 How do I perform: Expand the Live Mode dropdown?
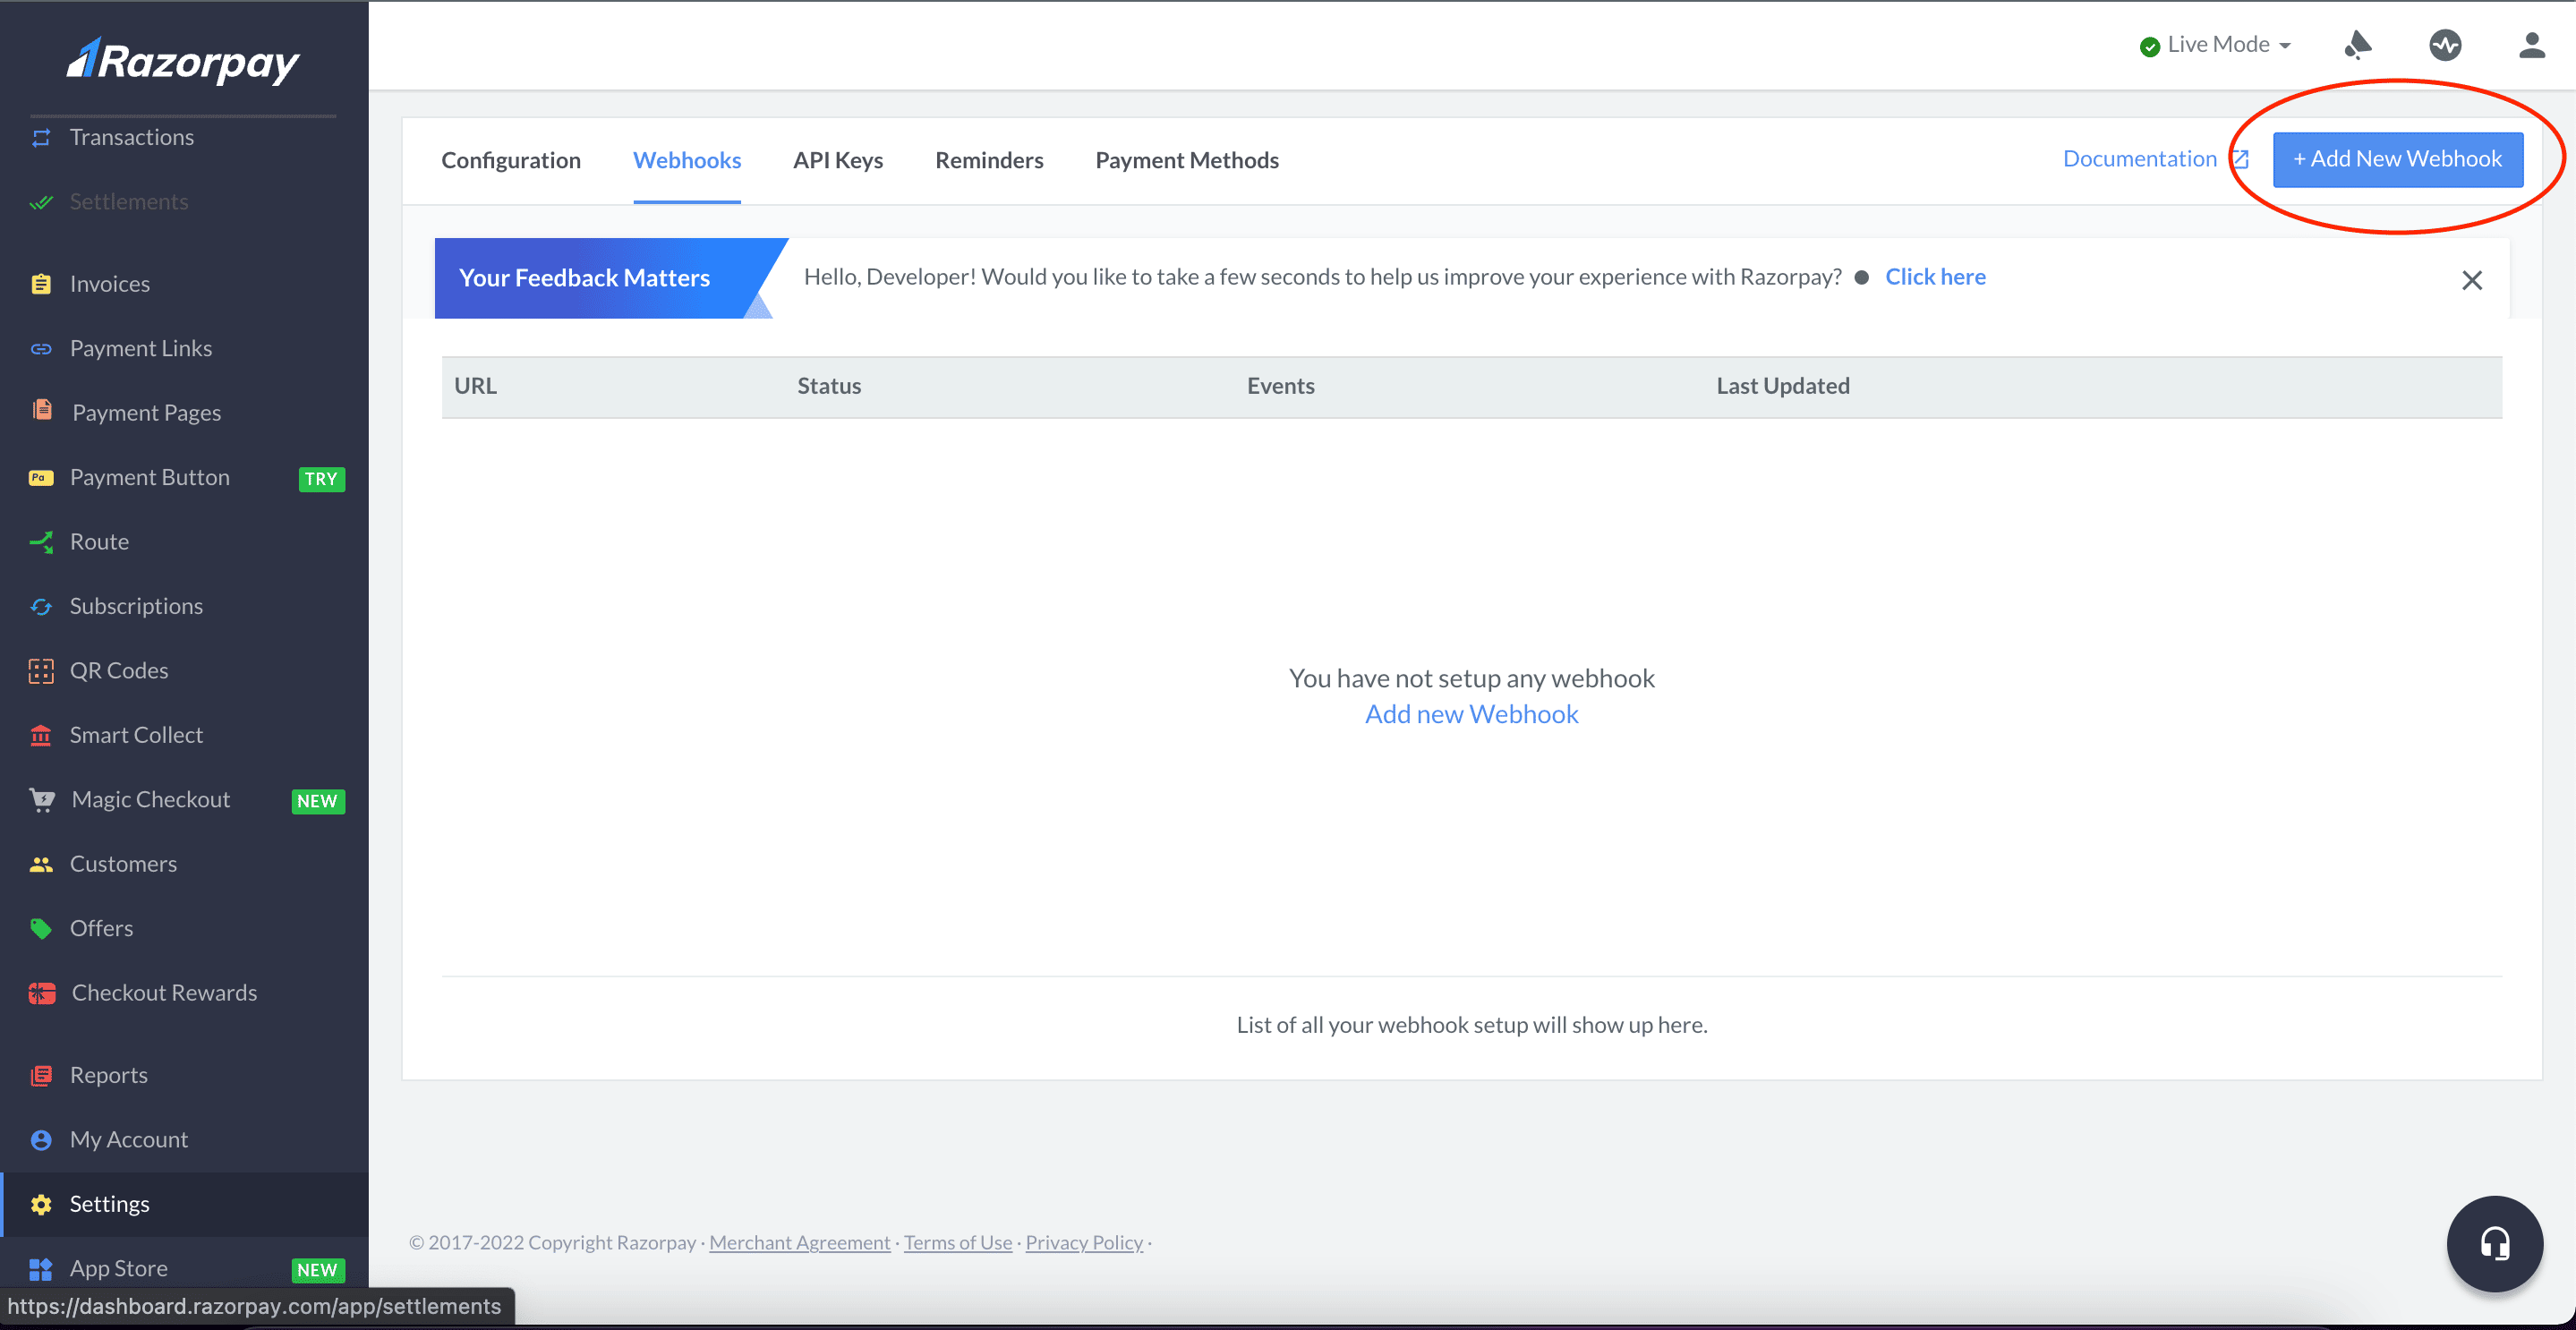pyautogui.click(x=2215, y=45)
